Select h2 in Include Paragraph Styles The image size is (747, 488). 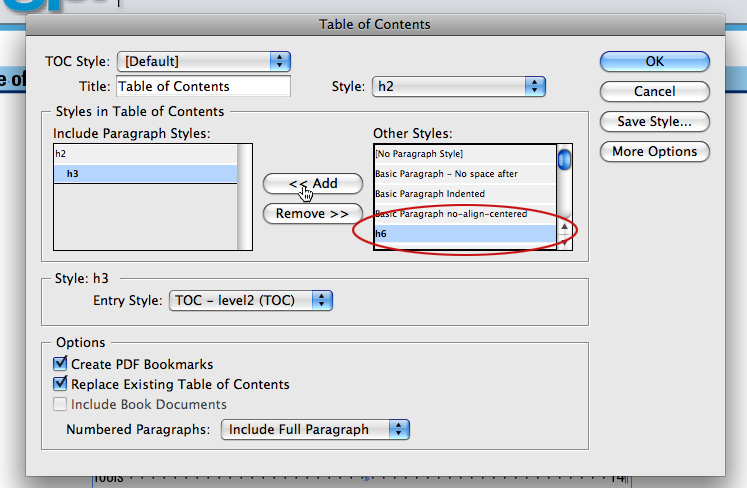point(144,154)
